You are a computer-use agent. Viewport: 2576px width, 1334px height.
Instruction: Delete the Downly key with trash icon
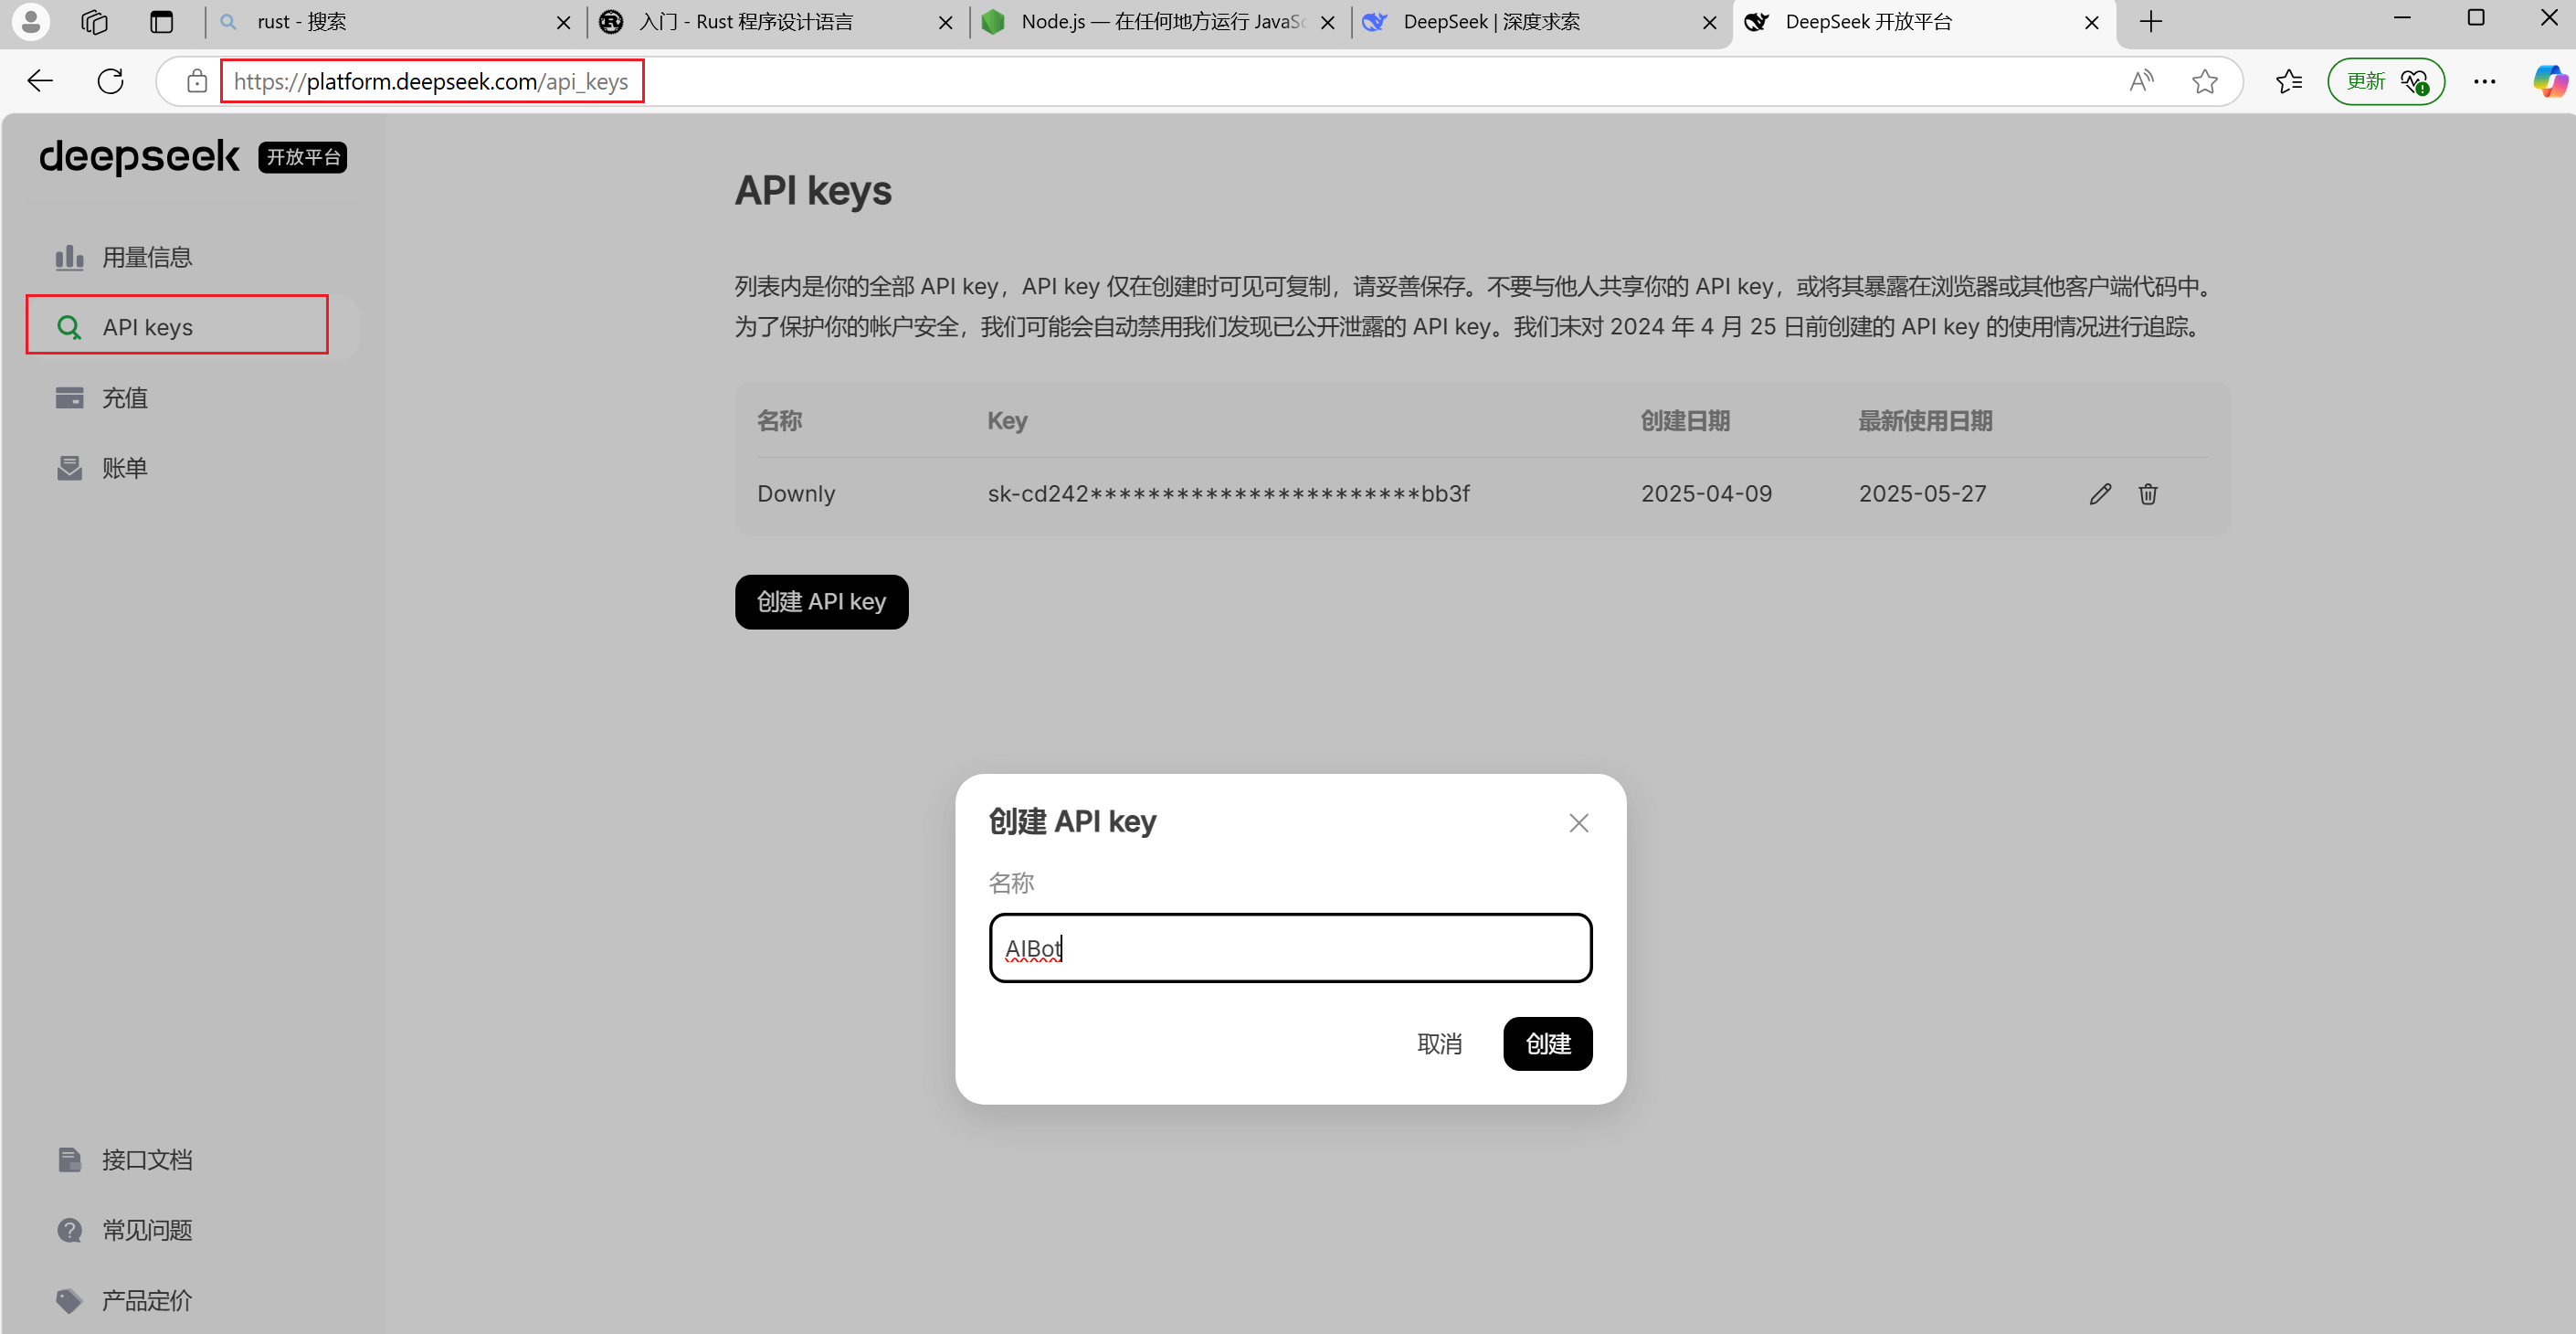2147,493
